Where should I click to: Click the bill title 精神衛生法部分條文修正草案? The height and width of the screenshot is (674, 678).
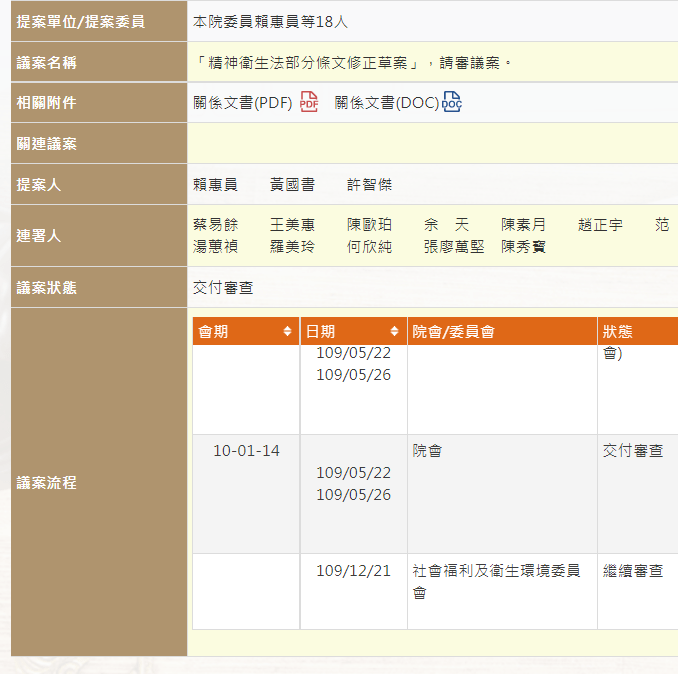(x=307, y=63)
